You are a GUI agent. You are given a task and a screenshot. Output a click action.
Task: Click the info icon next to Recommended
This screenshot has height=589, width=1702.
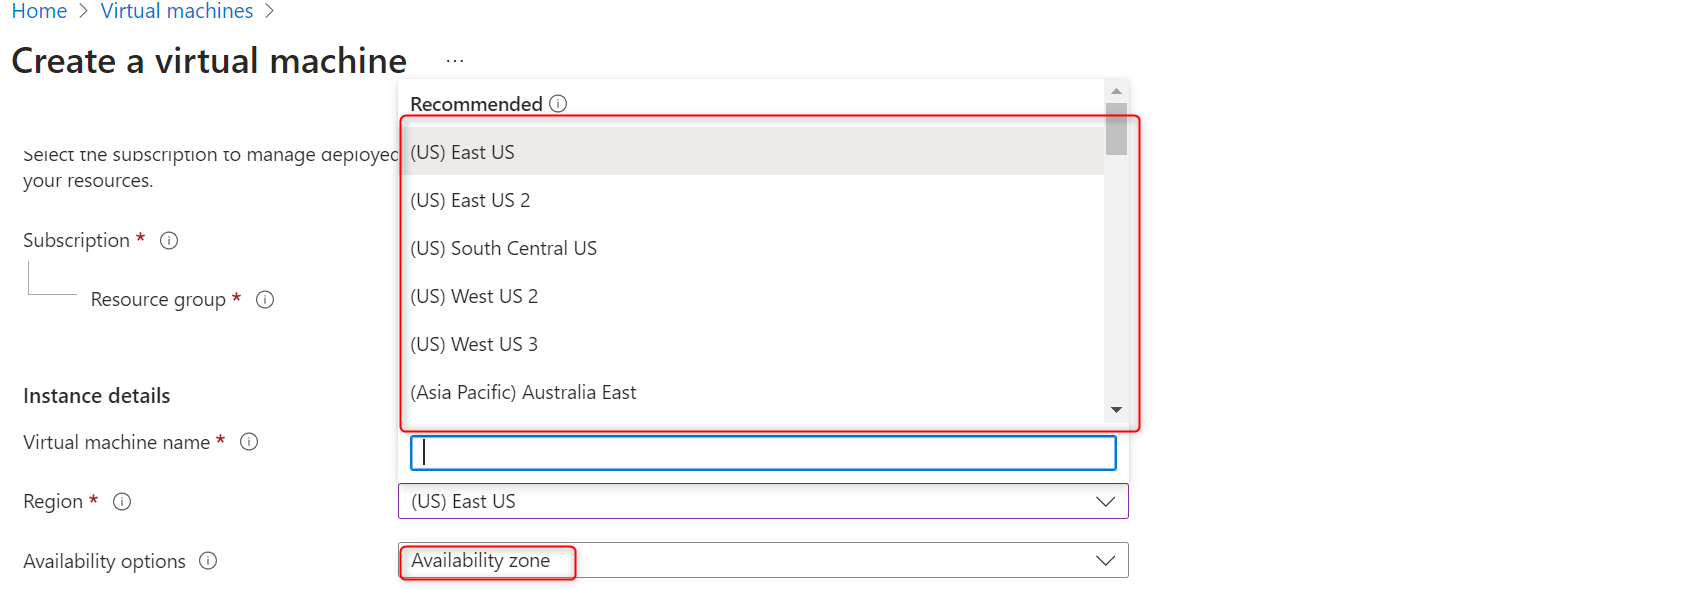click(x=558, y=104)
